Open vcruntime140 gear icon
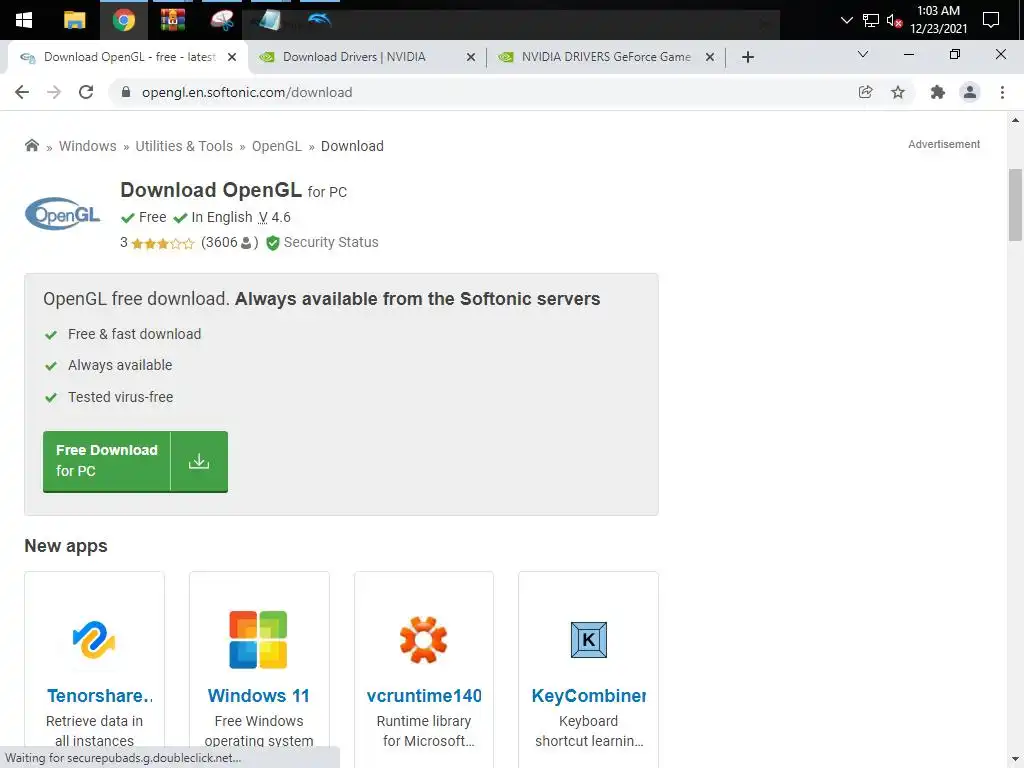This screenshot has width=1024, height=768. tap(423, 639)
